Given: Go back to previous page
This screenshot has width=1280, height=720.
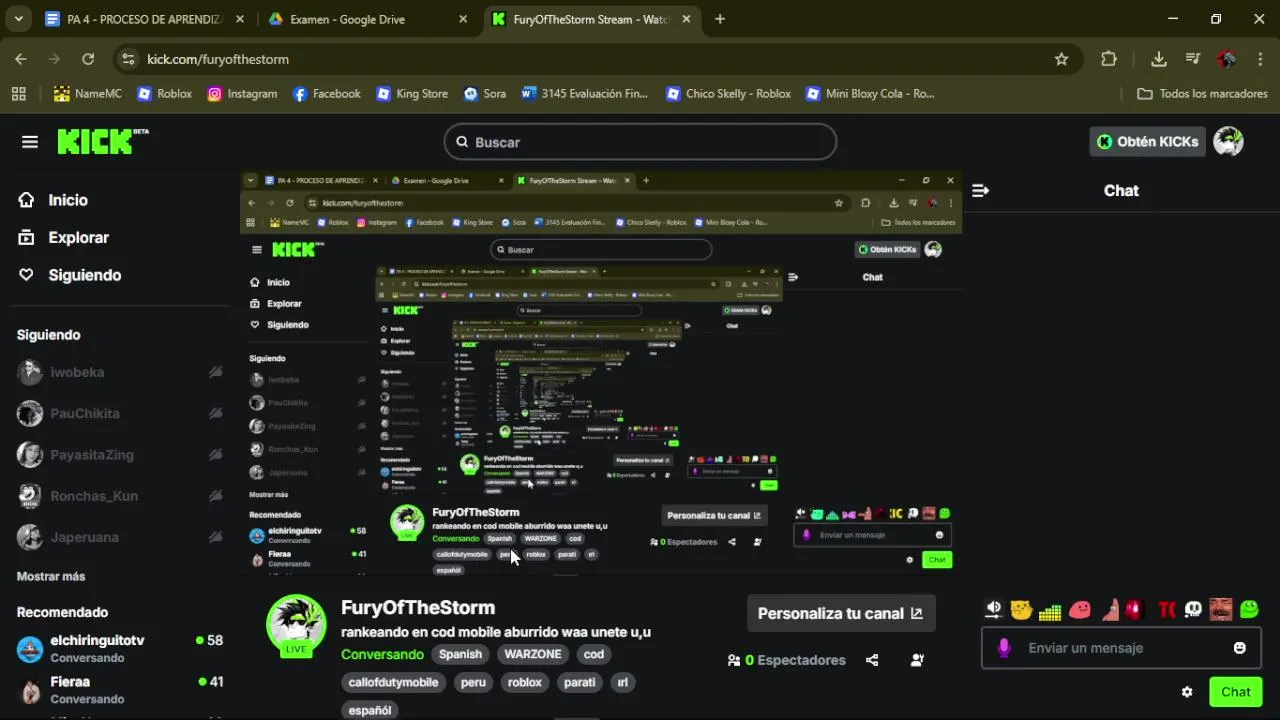Looking at the screenshot, I should coord(21,59).
